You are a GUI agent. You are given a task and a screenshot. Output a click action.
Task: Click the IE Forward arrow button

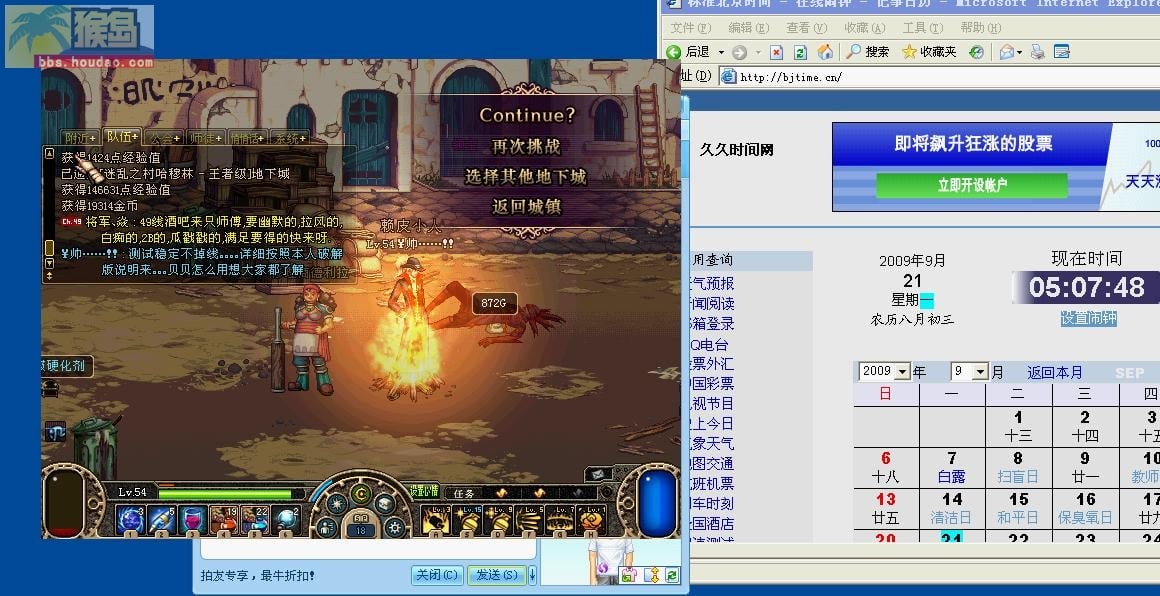point(739,52)
